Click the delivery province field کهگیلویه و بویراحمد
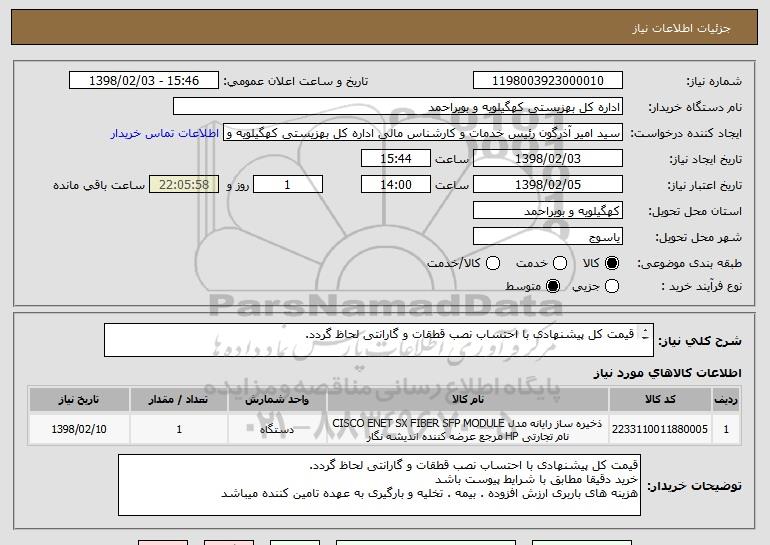This screenshot has width=770, height=545. (x=548, y=211)
